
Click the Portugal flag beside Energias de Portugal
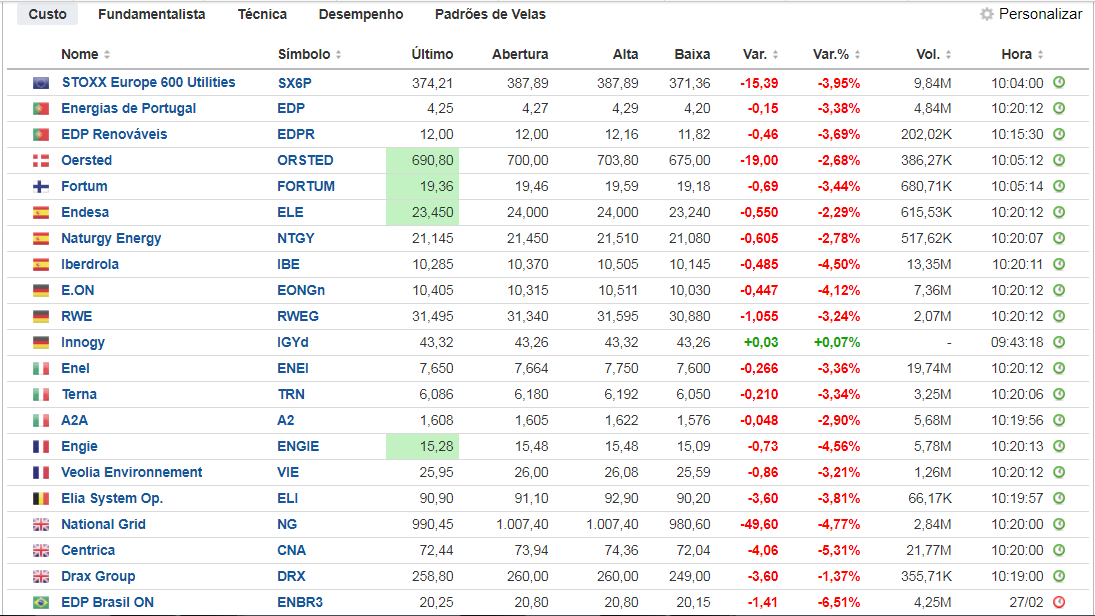click(41, 108)
